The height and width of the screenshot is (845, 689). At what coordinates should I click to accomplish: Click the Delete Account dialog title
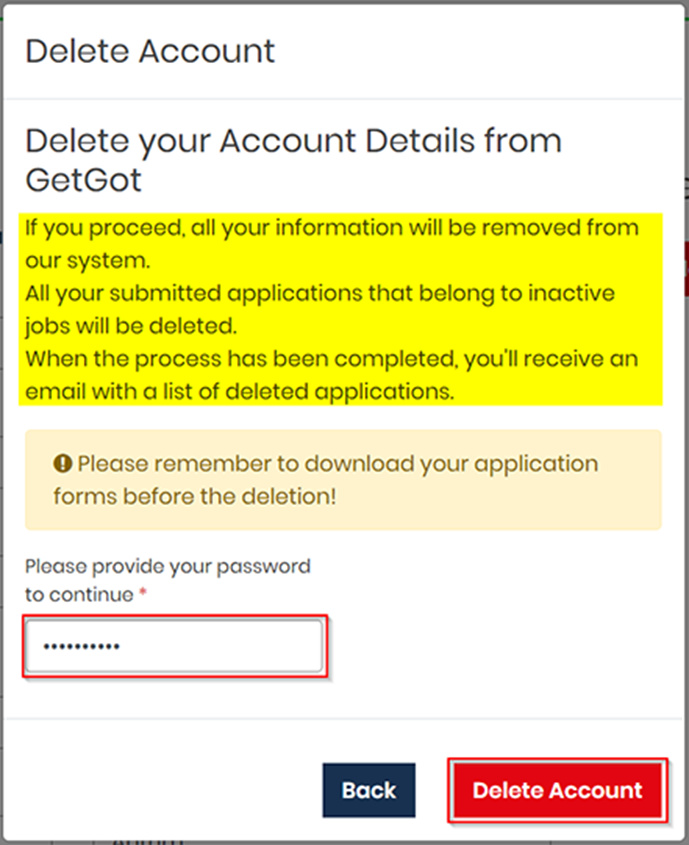point(150,52)
